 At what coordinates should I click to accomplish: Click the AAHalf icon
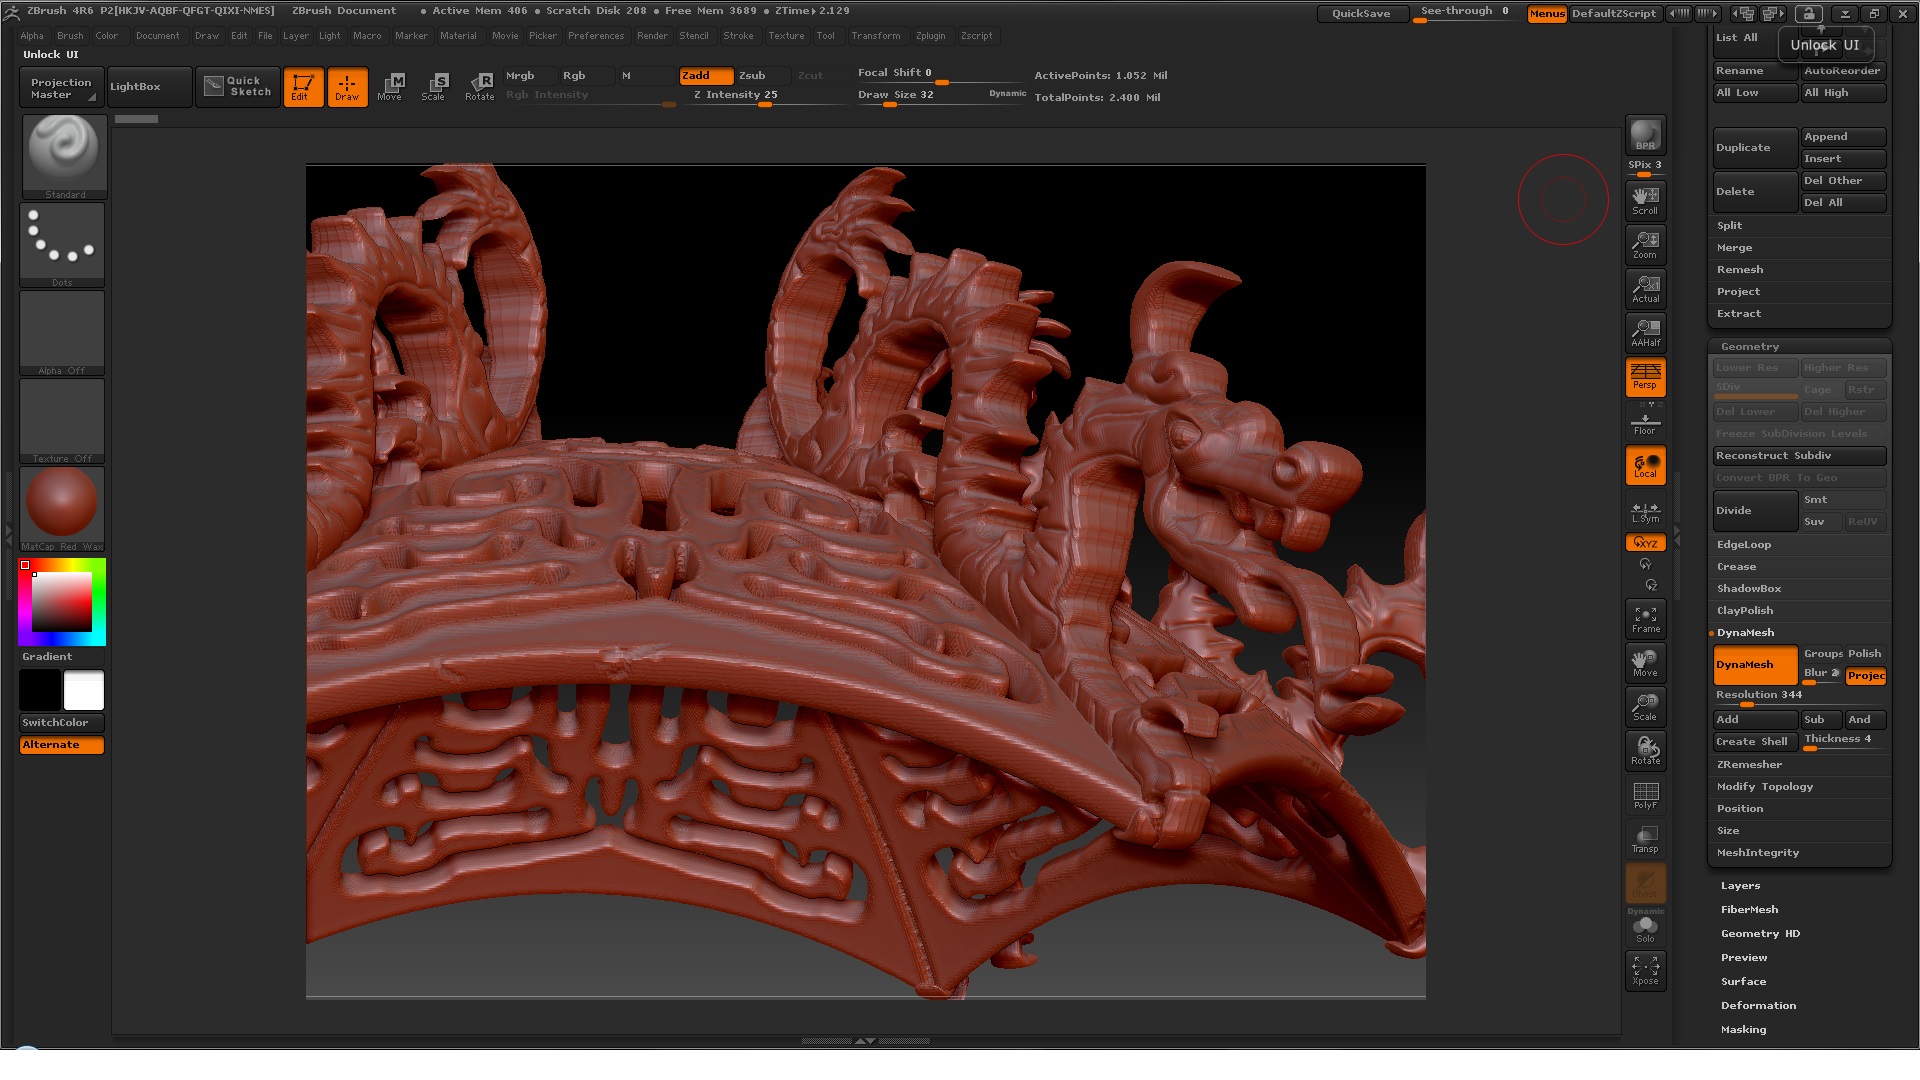tap(1645, 332)
